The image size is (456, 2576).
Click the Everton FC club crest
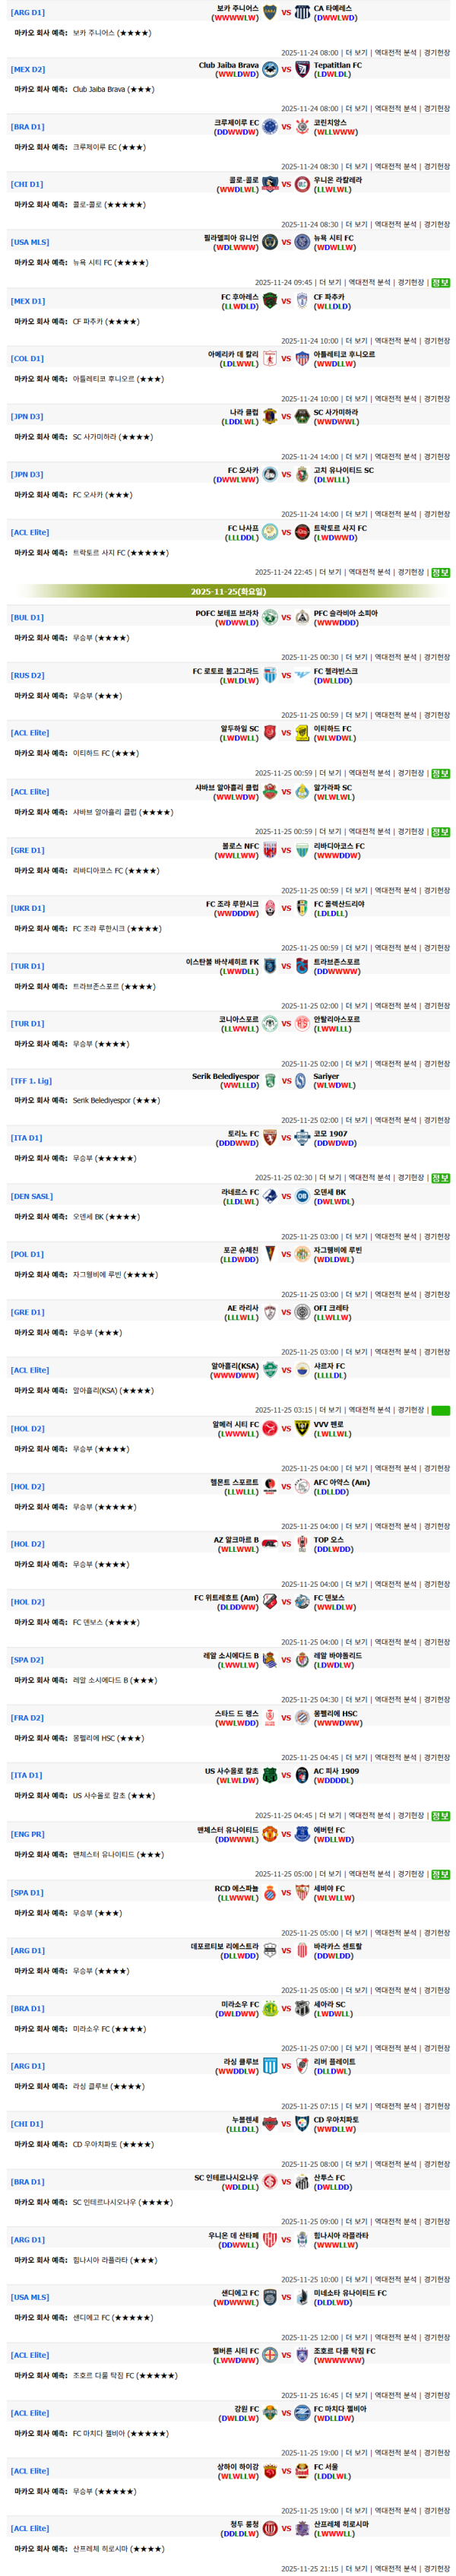[x=302, y=1834]
